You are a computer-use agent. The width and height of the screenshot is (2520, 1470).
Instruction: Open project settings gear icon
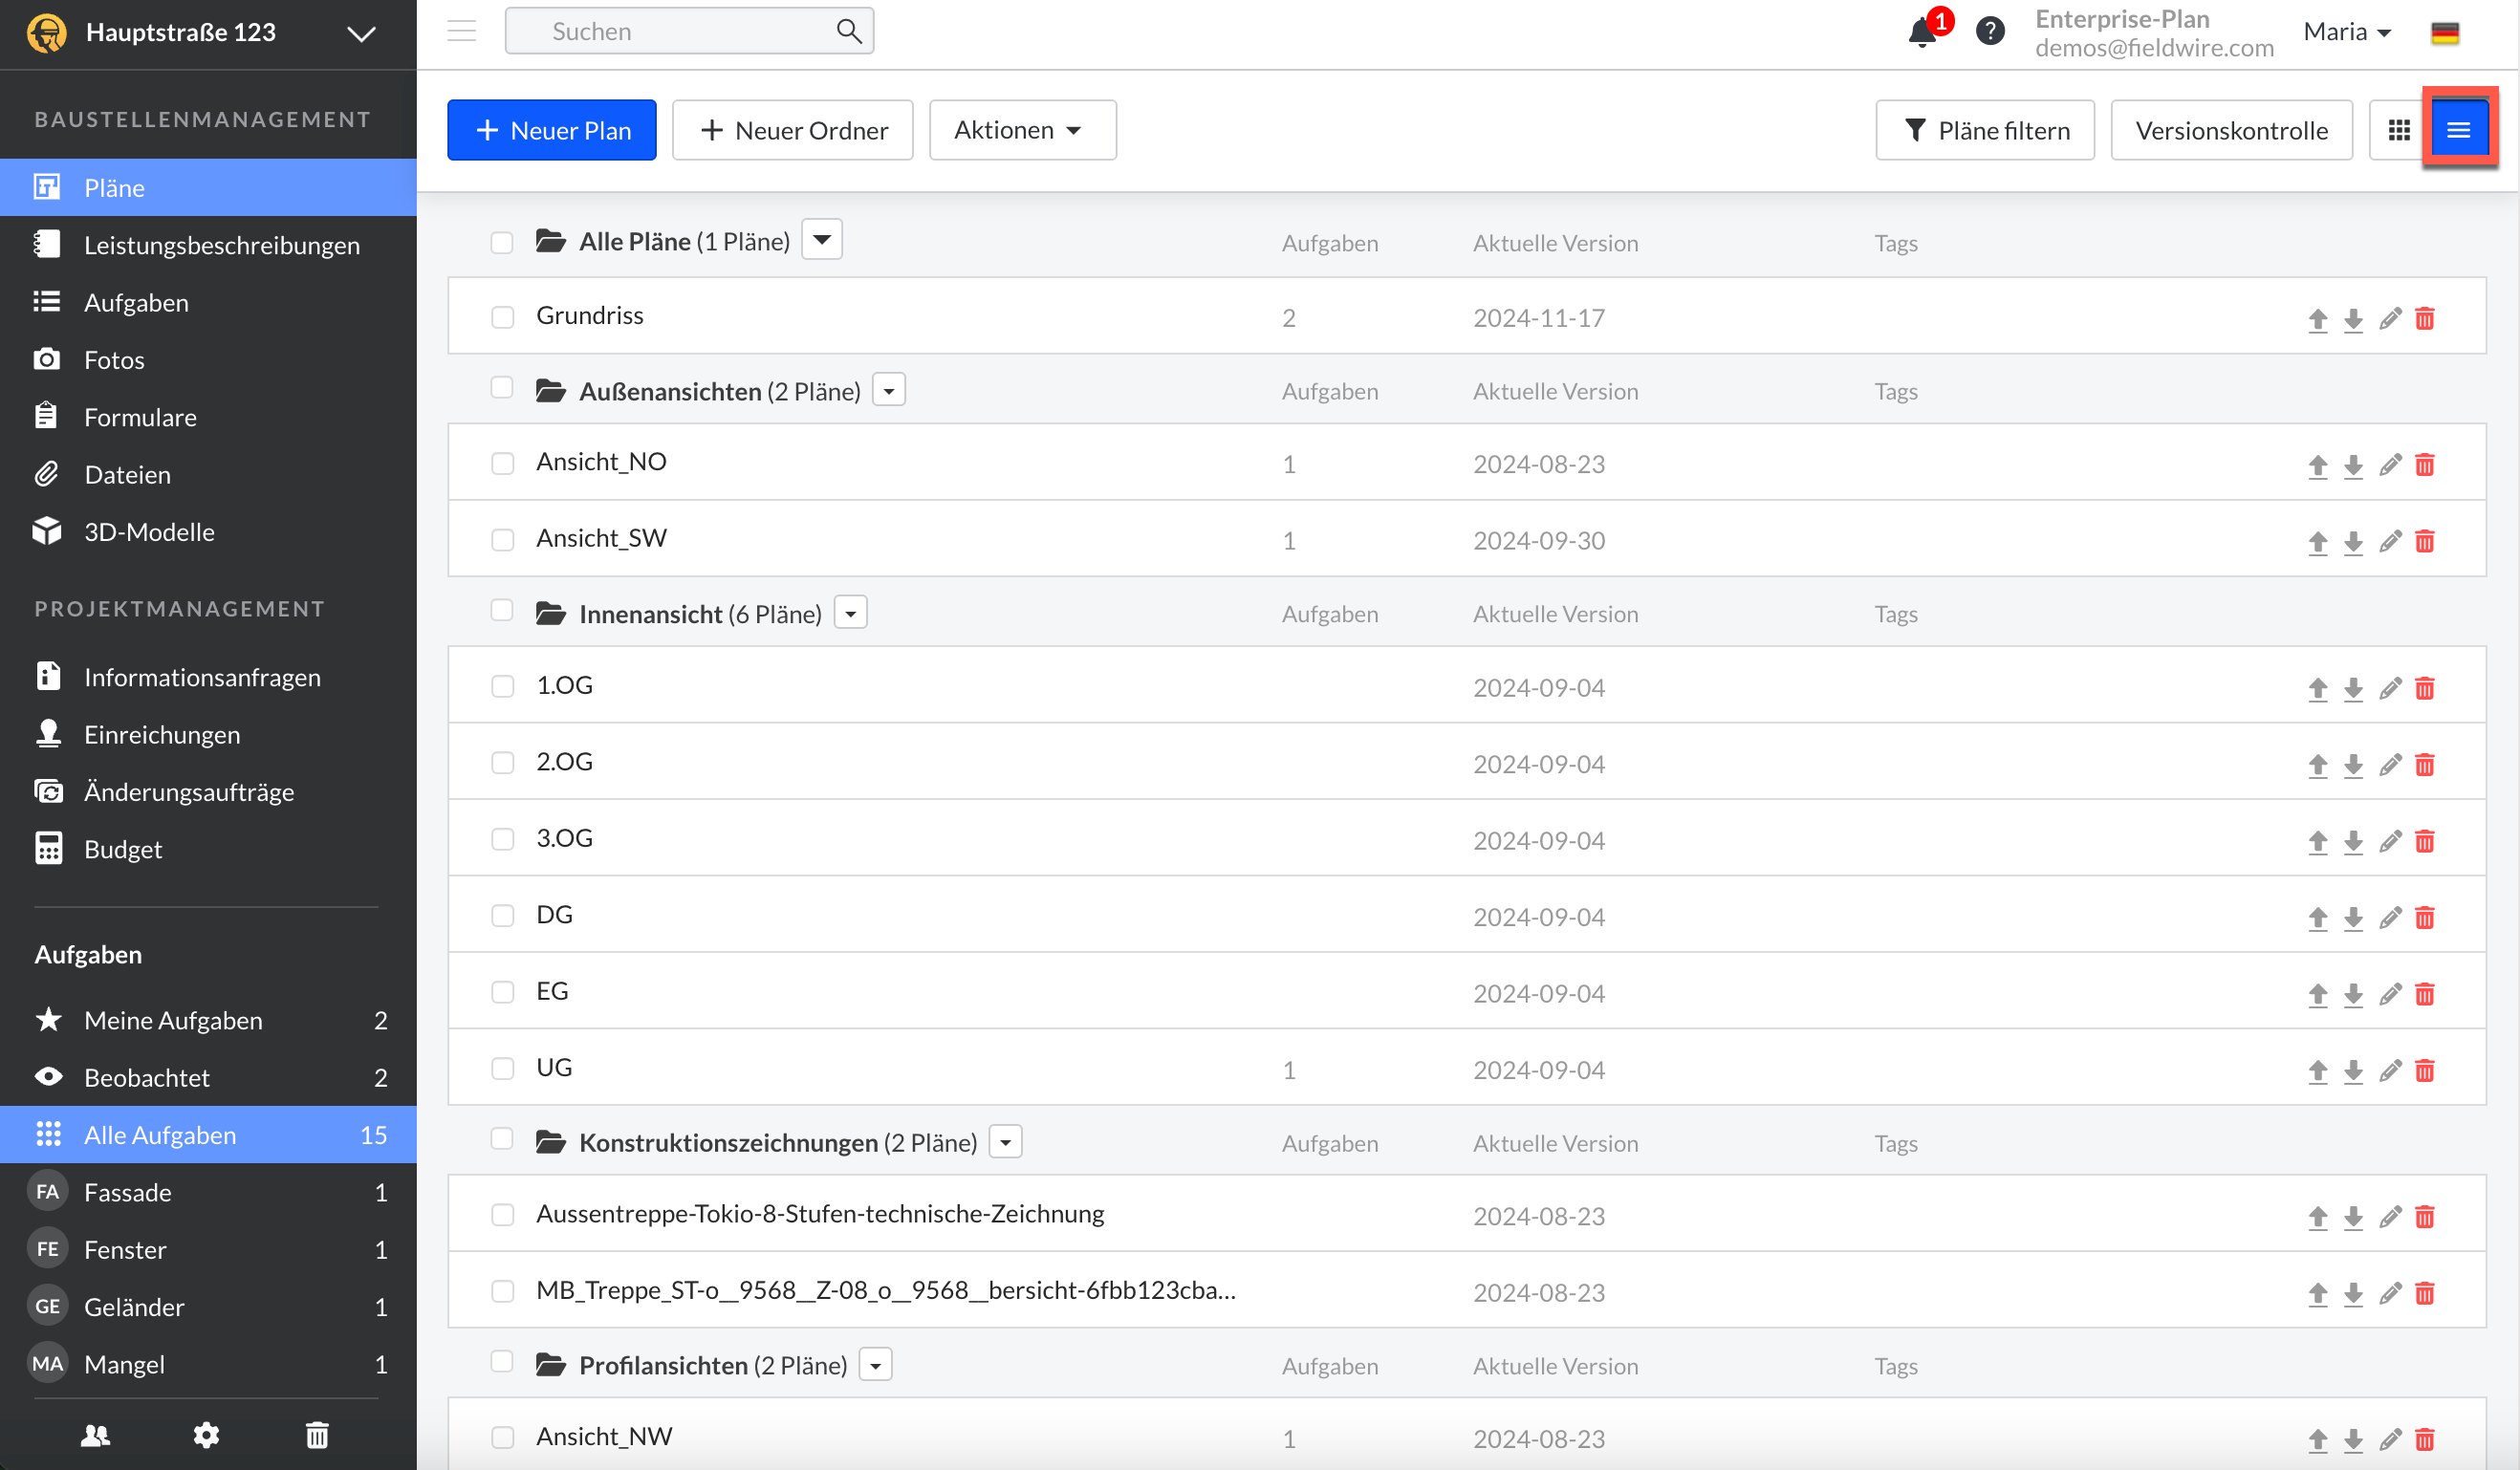click(x=206, y=1436)
